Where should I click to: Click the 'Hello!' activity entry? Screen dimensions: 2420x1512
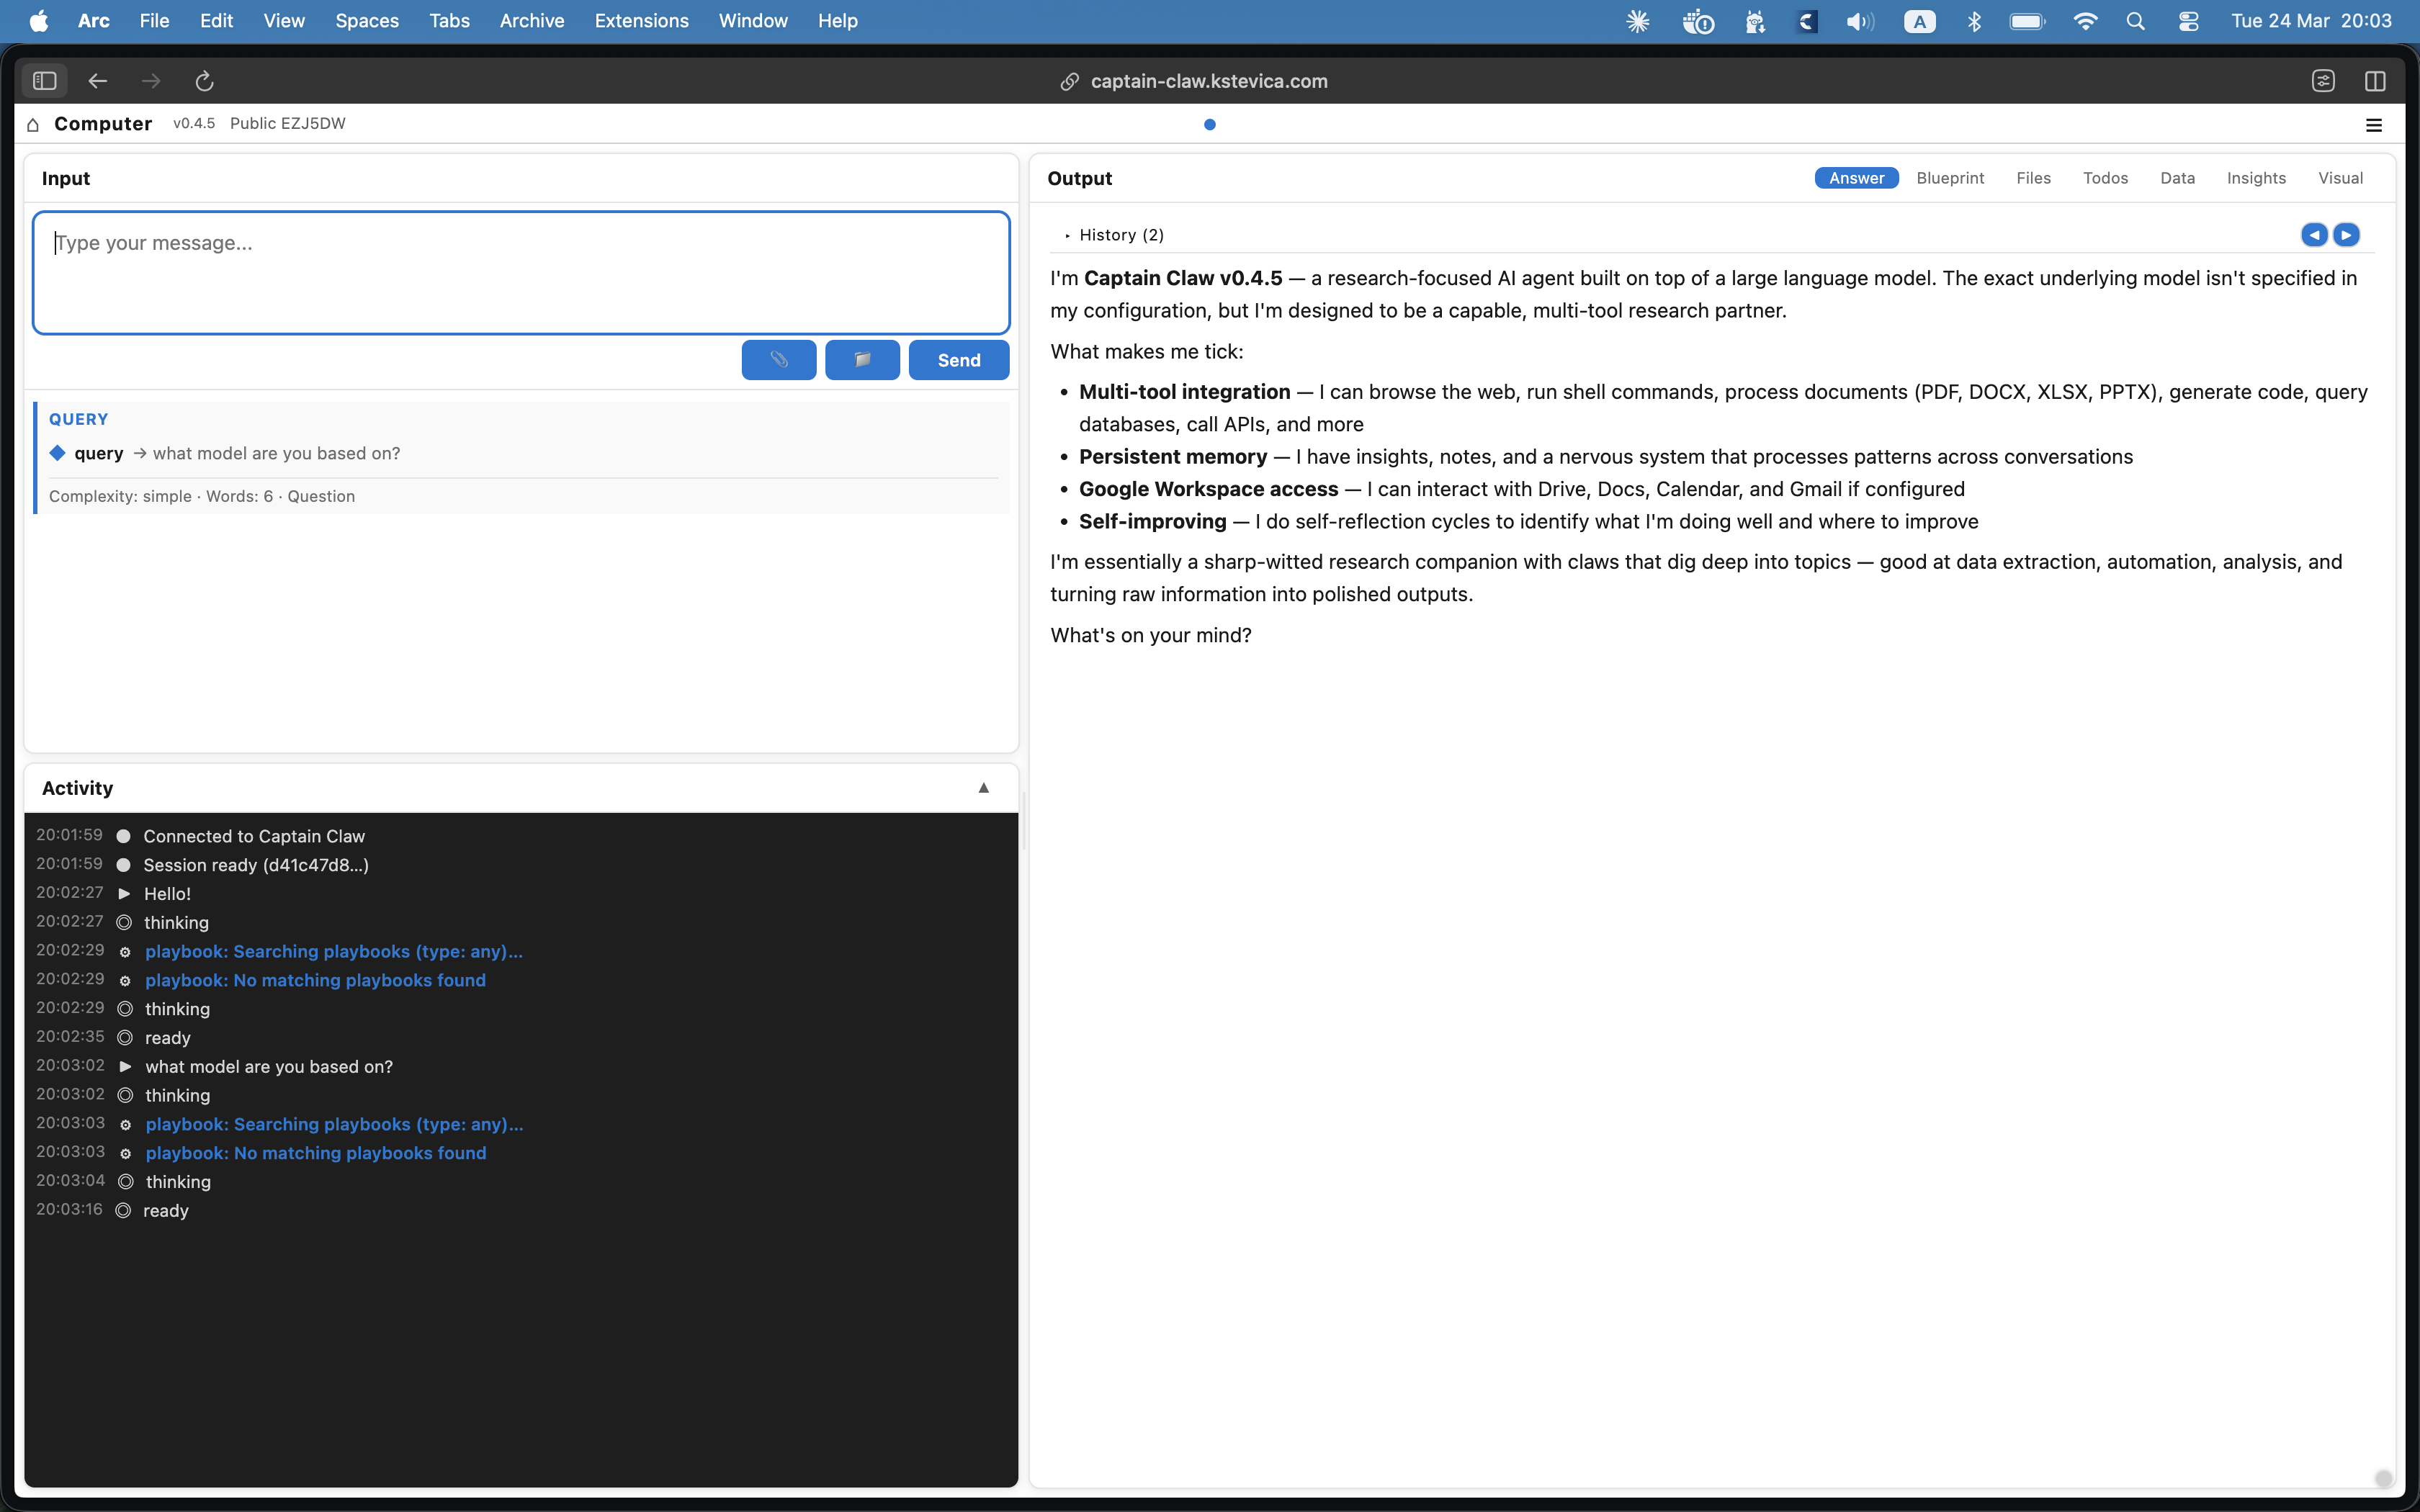[167, 894]
